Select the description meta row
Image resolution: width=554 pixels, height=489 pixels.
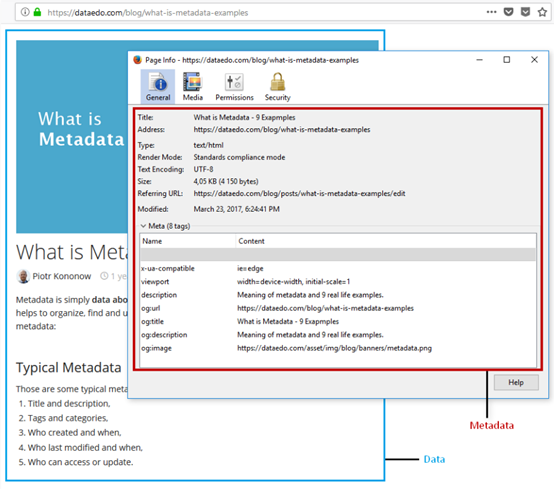(338, 295)
